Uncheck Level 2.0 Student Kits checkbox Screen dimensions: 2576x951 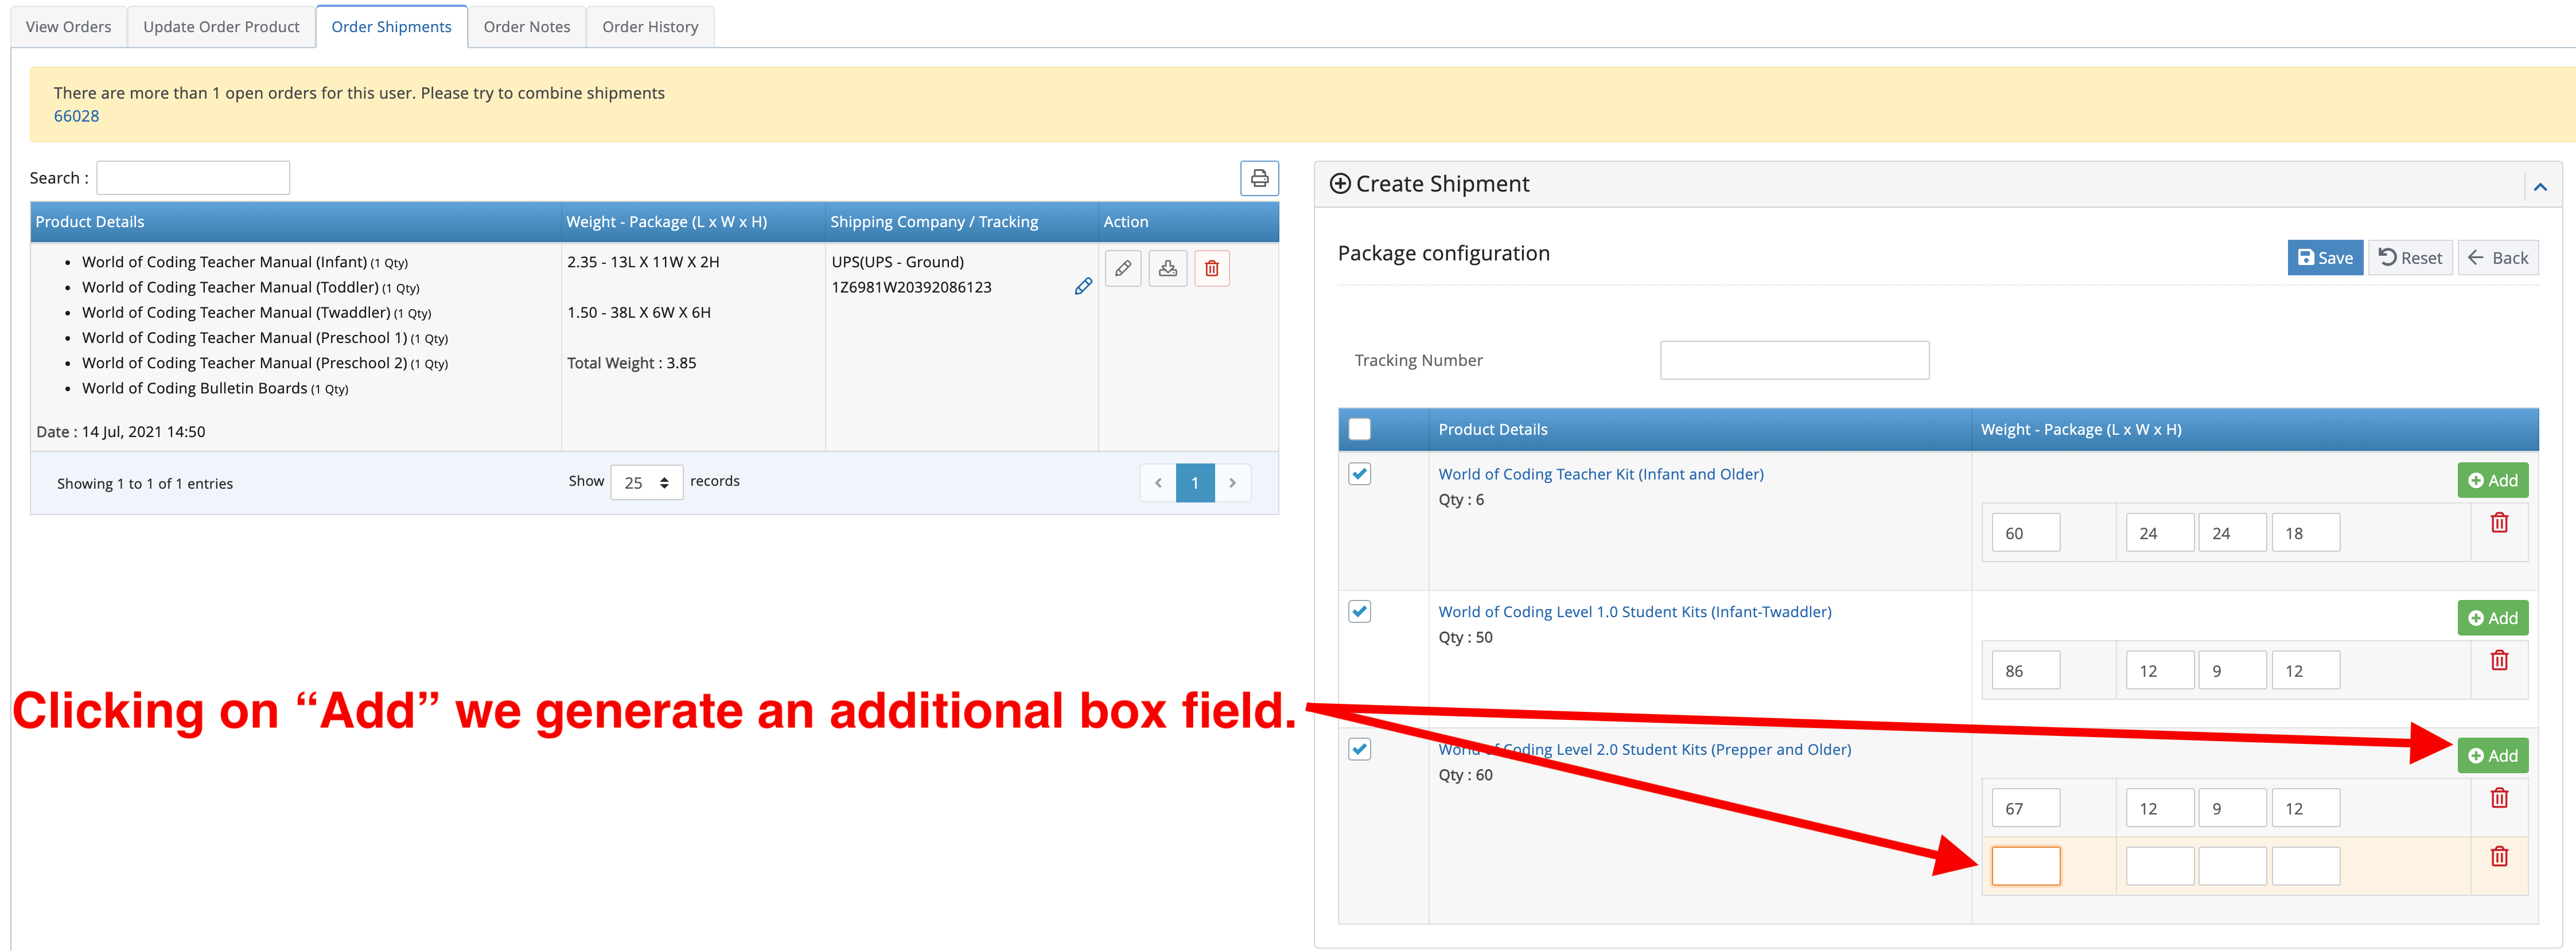tap(1359, 749)
